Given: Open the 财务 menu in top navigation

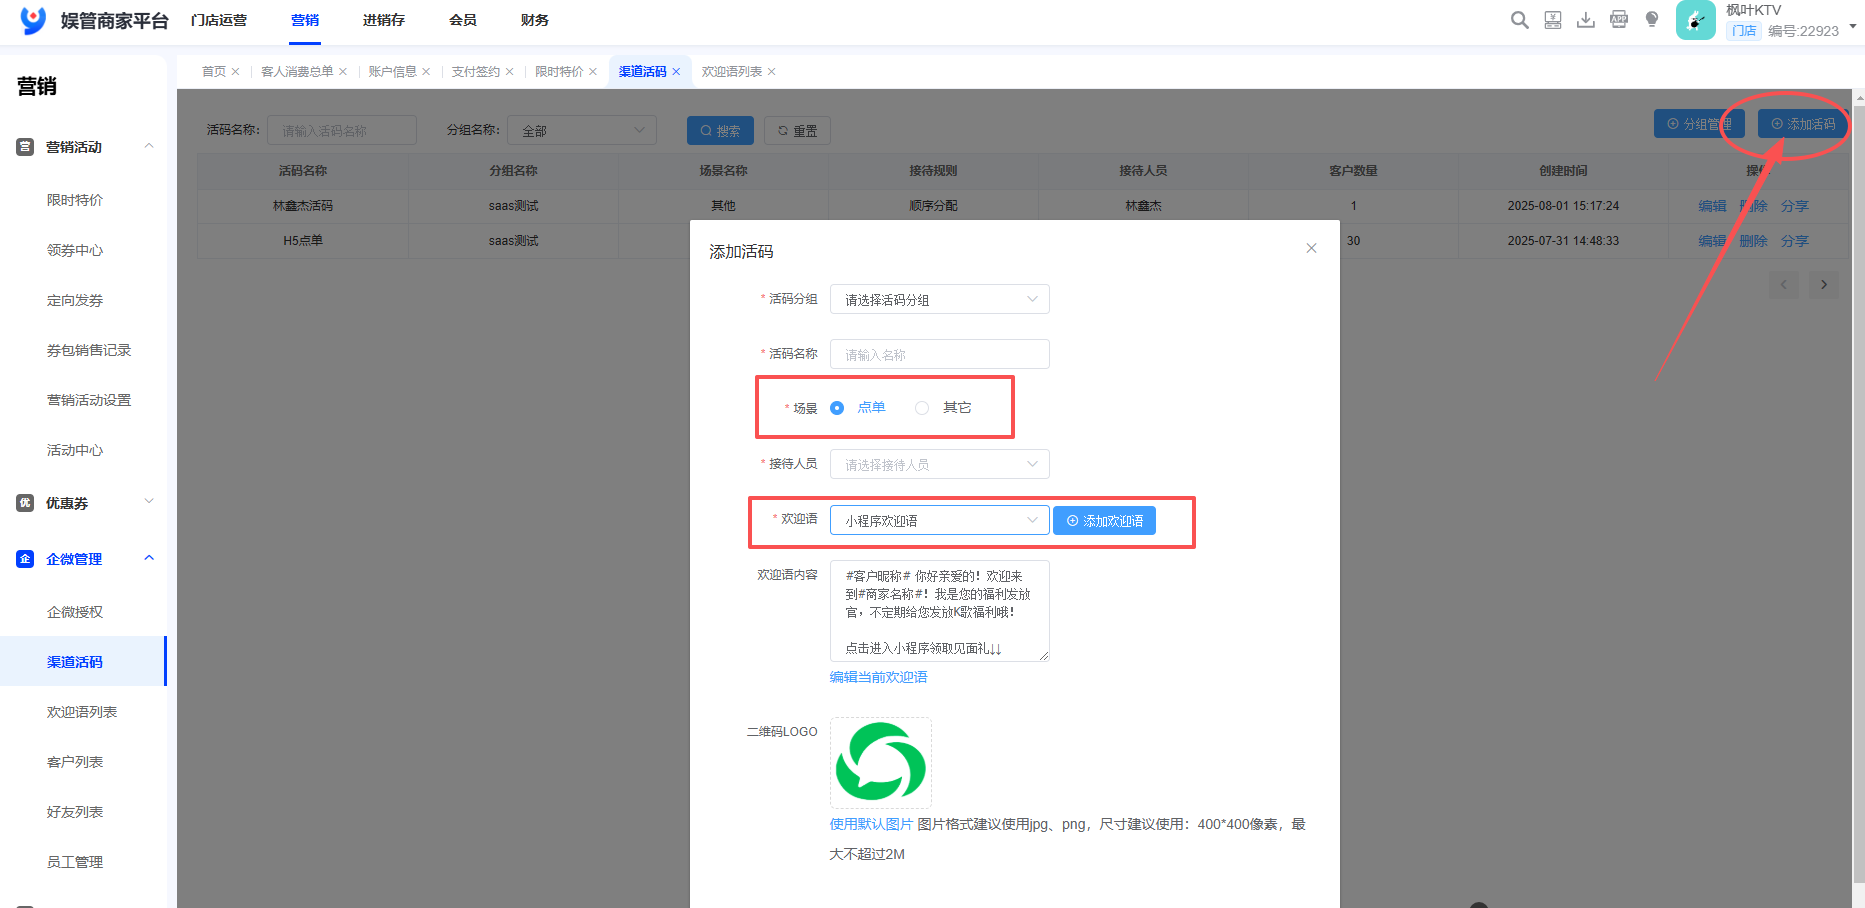Looking at the screenshot, I should click(534, 20).
